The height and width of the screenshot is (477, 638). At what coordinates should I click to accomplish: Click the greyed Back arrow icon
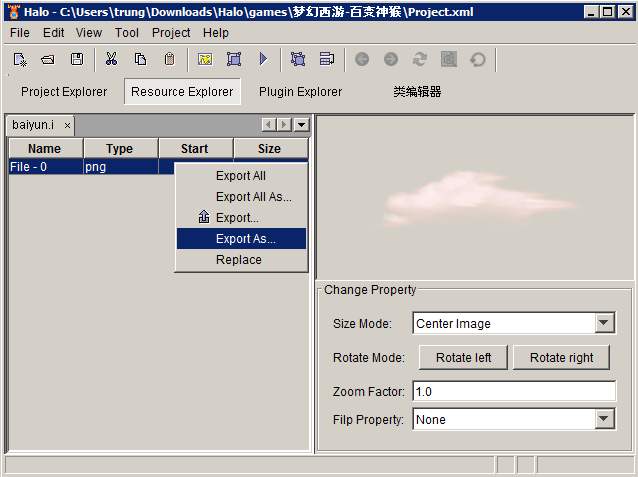(362, 59)
